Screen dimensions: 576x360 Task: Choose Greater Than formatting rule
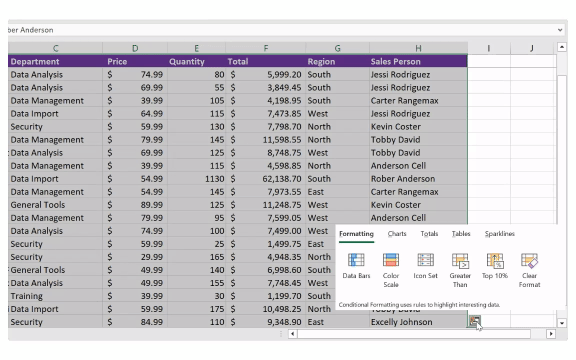point(460,270)
